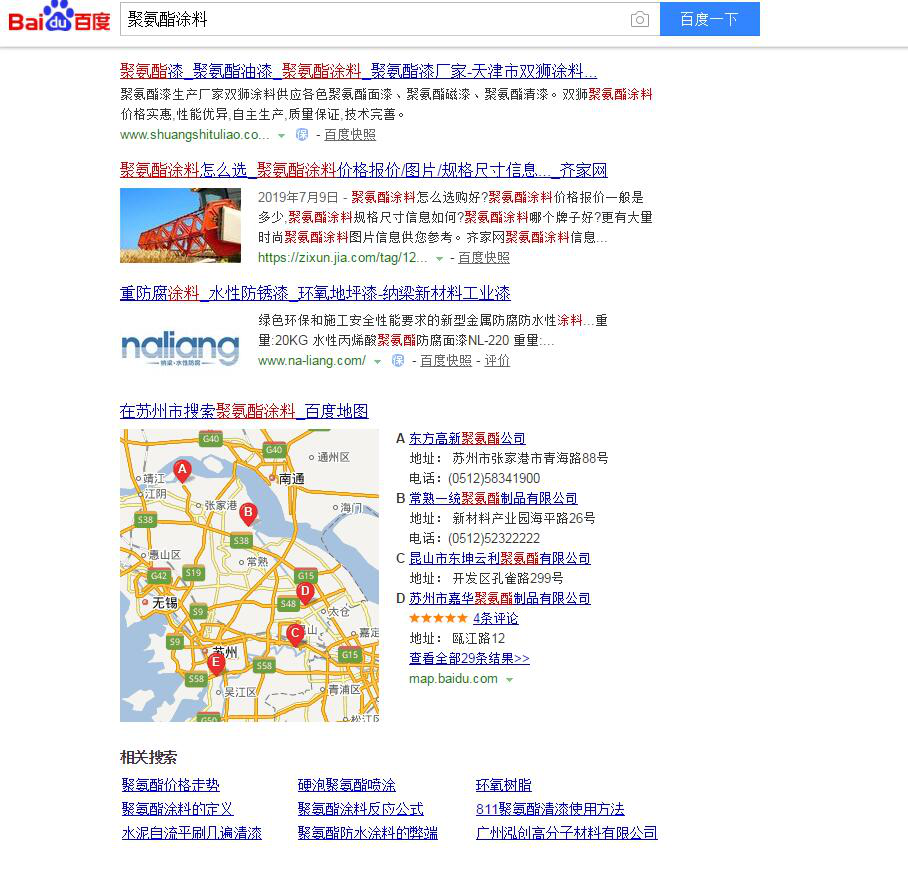The width and height of the screenshot is (908, 871).
Task: Click the 4条评论 reviews link
Action: [495, 619]
